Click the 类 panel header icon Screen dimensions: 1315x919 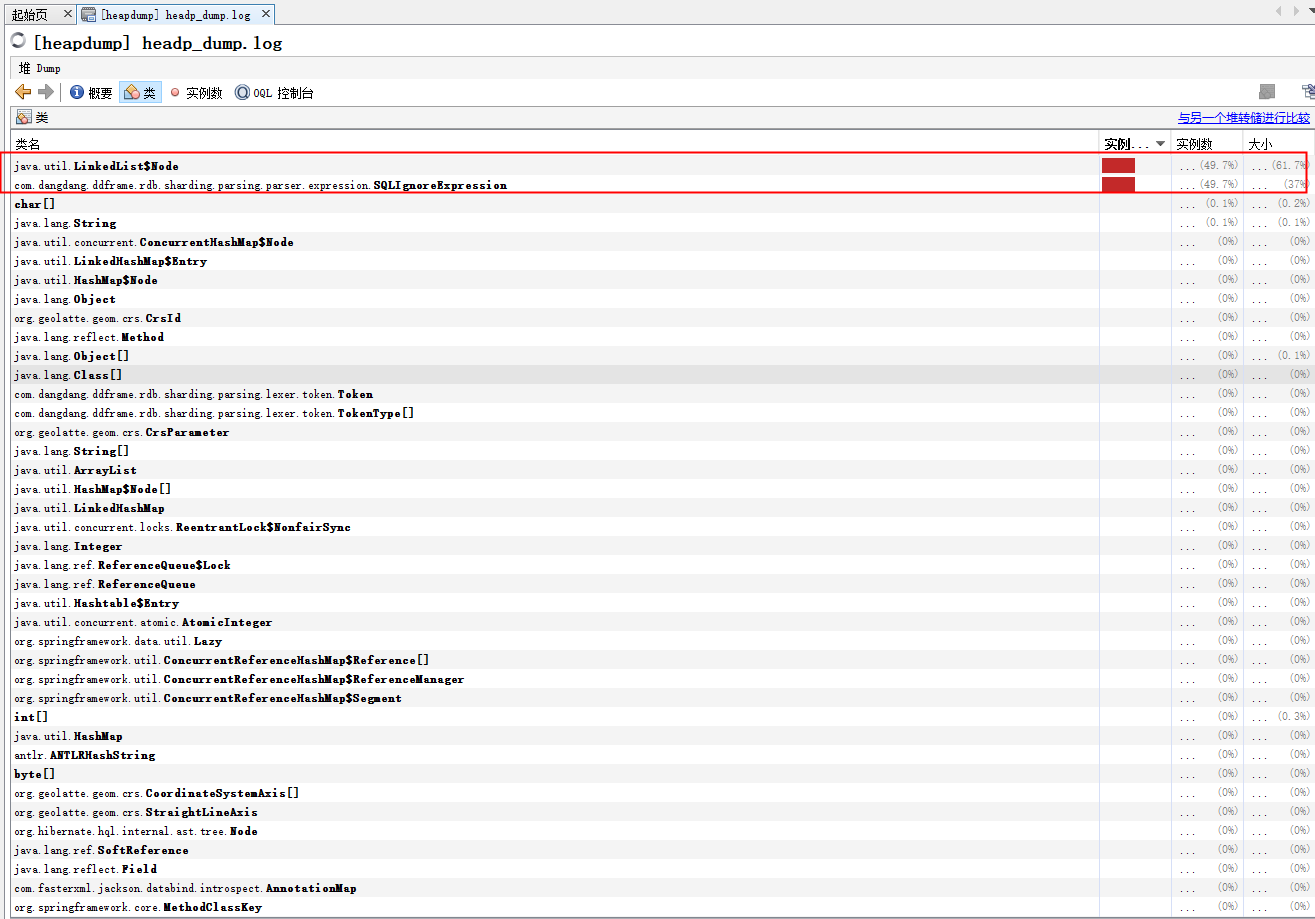point(24,117)
